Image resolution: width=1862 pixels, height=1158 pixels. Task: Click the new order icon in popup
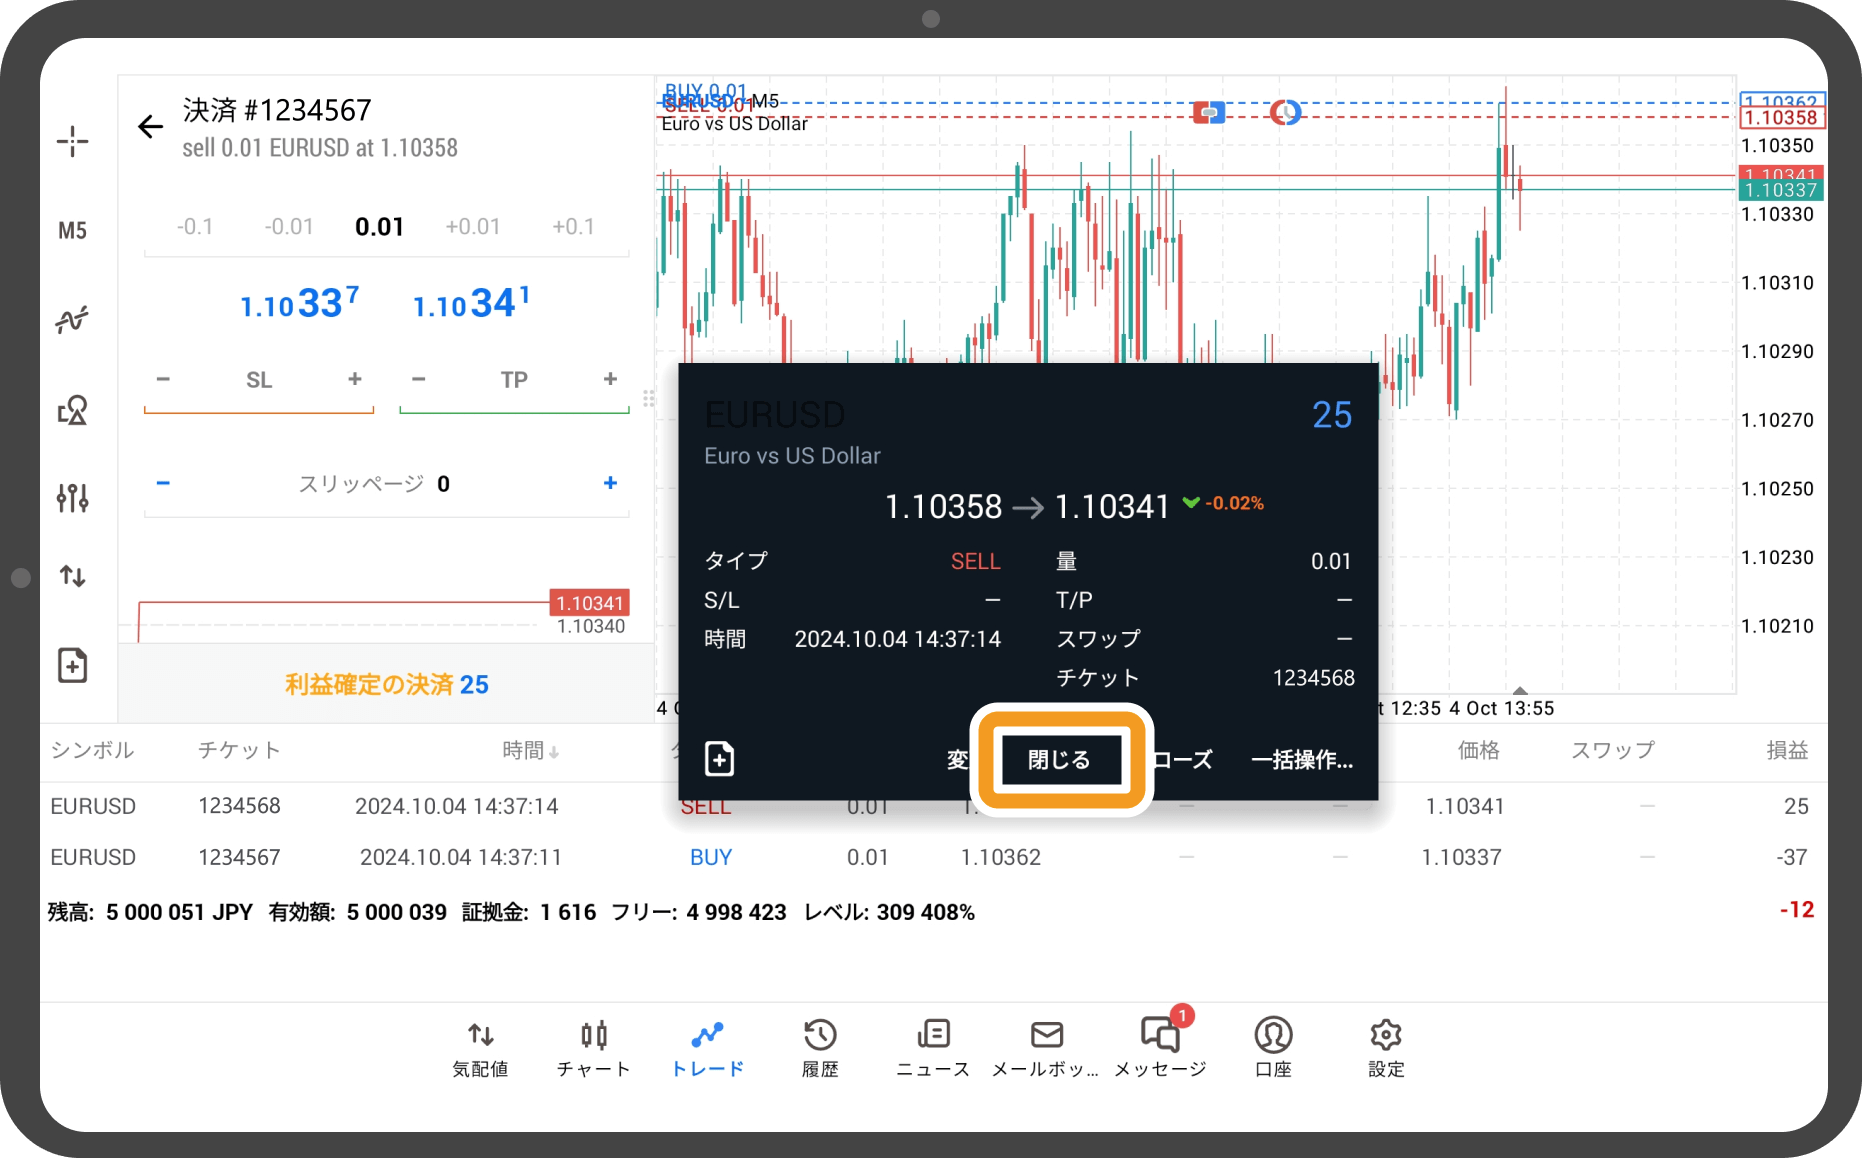tap(720, 759)
